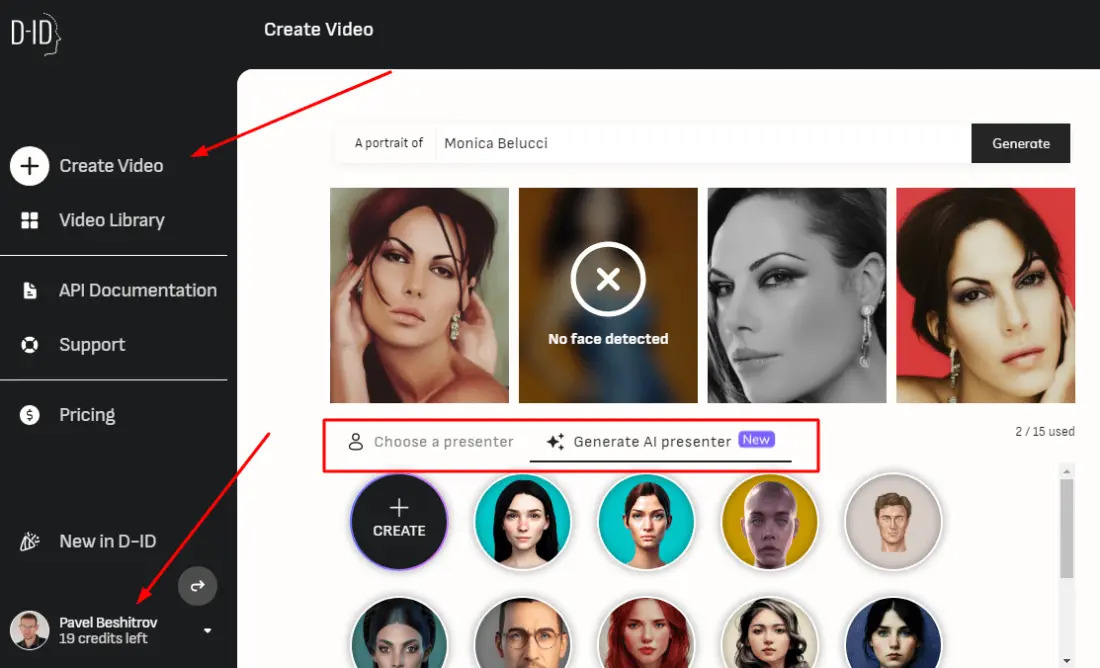1100x668 pixels.
Task: Select presenter with long black hair on teal
Action: 523,521
